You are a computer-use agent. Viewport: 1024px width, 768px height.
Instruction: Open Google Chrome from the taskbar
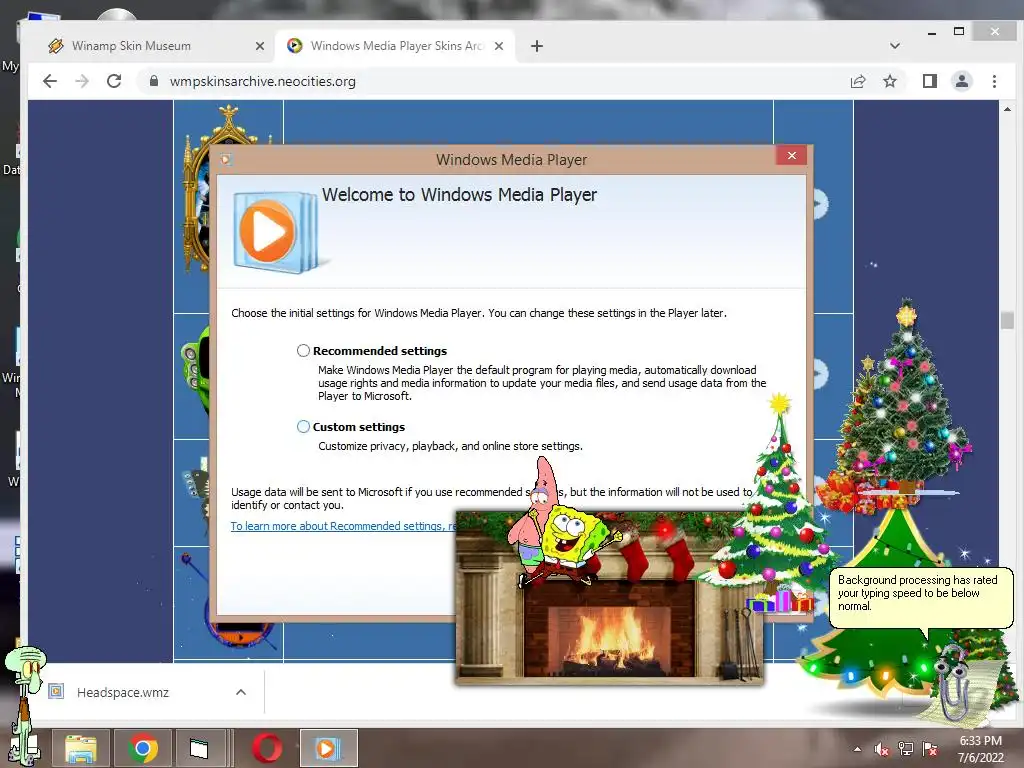point(142,748)
